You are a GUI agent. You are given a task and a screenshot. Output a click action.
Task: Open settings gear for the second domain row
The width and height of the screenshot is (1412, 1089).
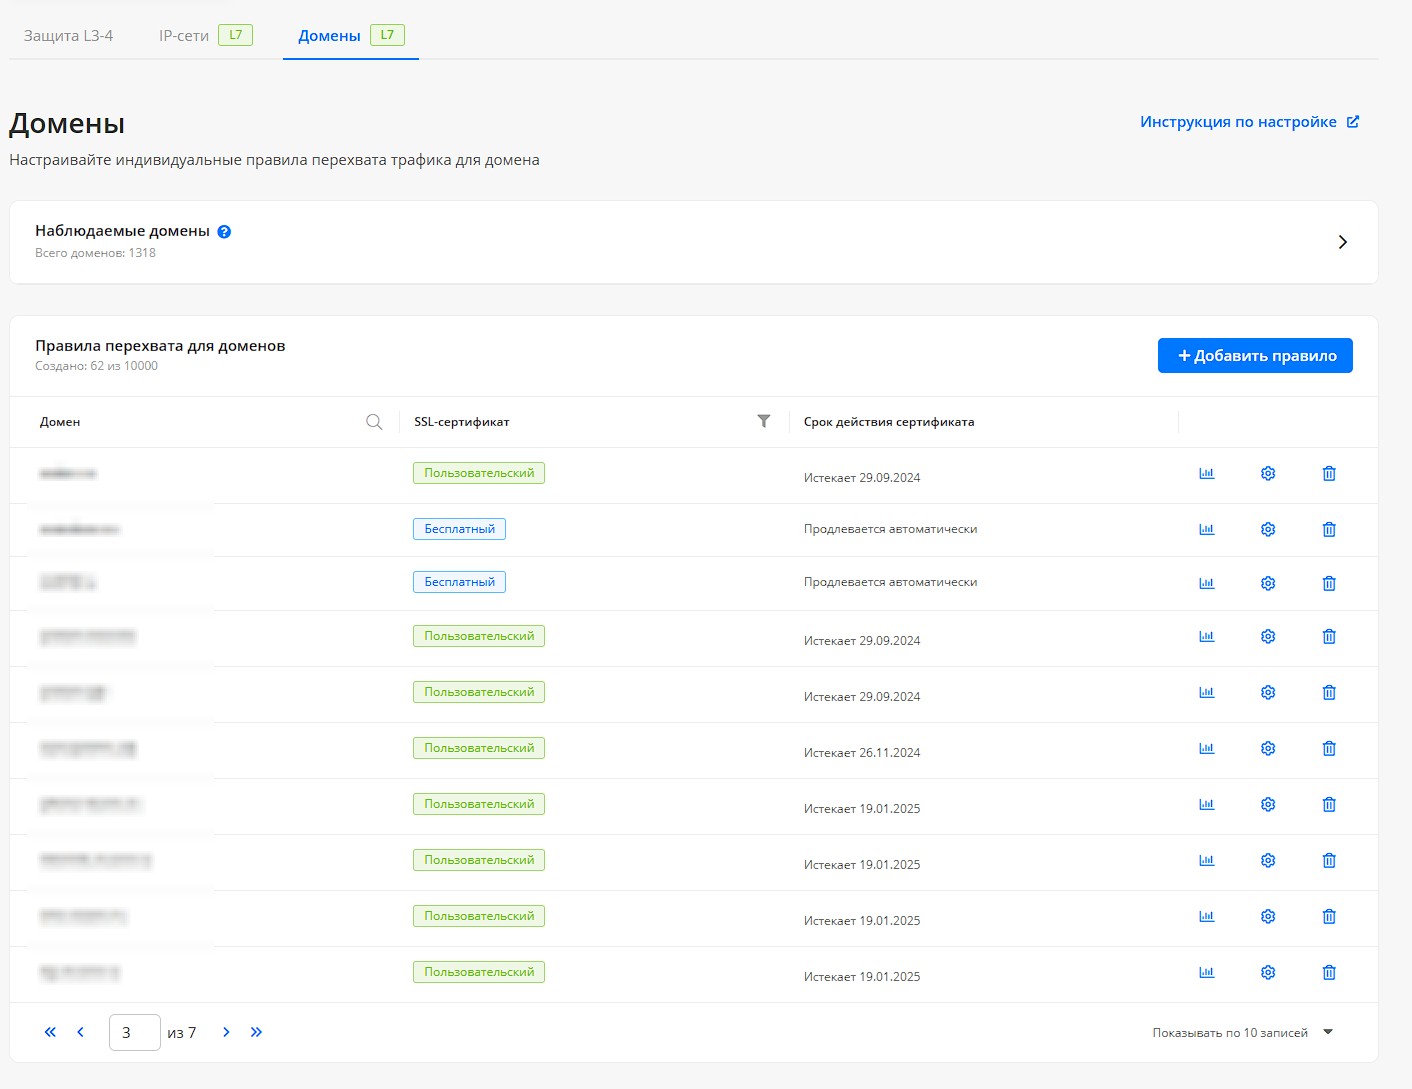[x=1268, y=529]
